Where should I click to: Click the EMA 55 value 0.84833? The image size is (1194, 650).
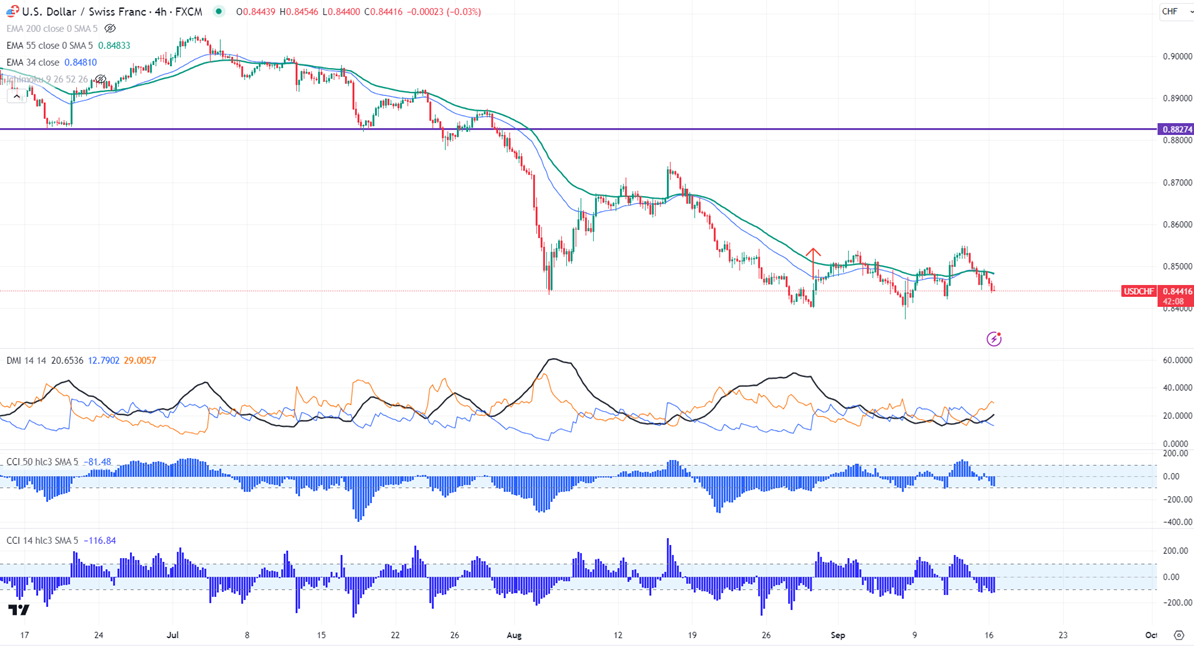tap(114, 46)
